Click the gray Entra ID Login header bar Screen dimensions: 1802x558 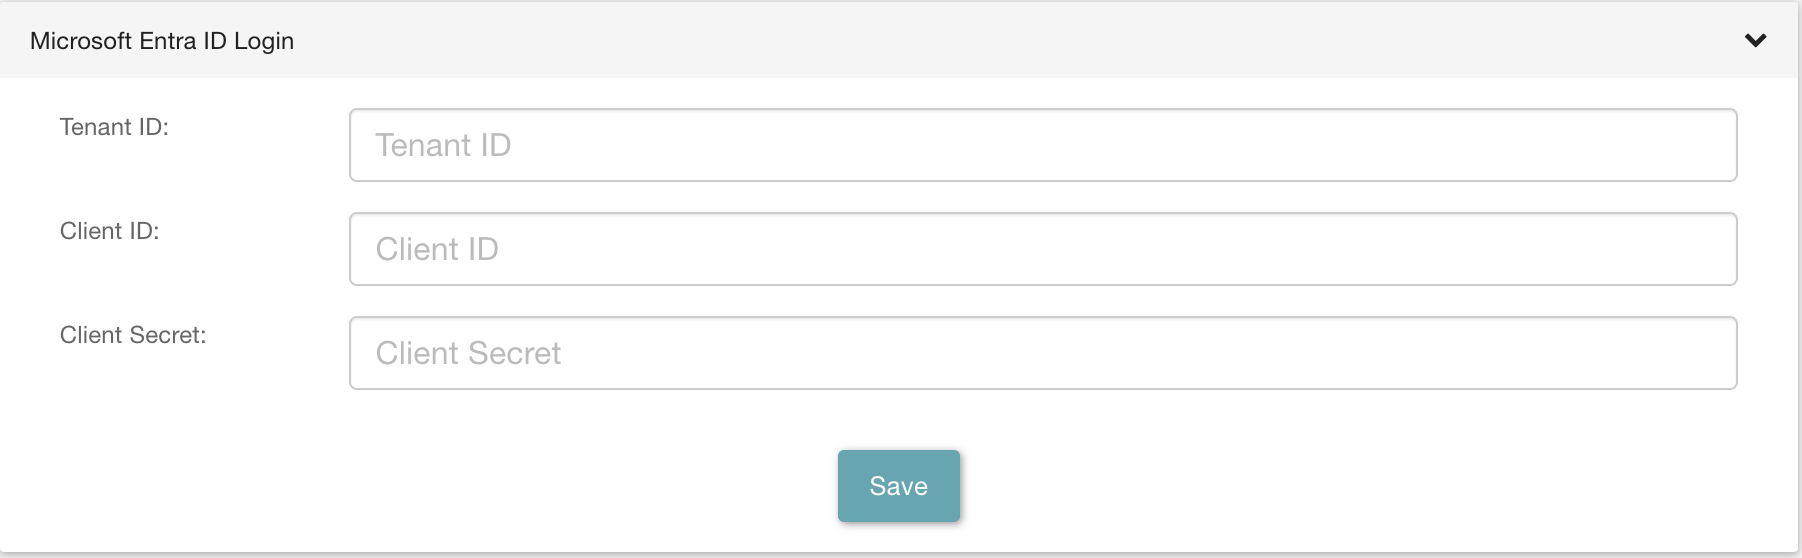[900, 41]
